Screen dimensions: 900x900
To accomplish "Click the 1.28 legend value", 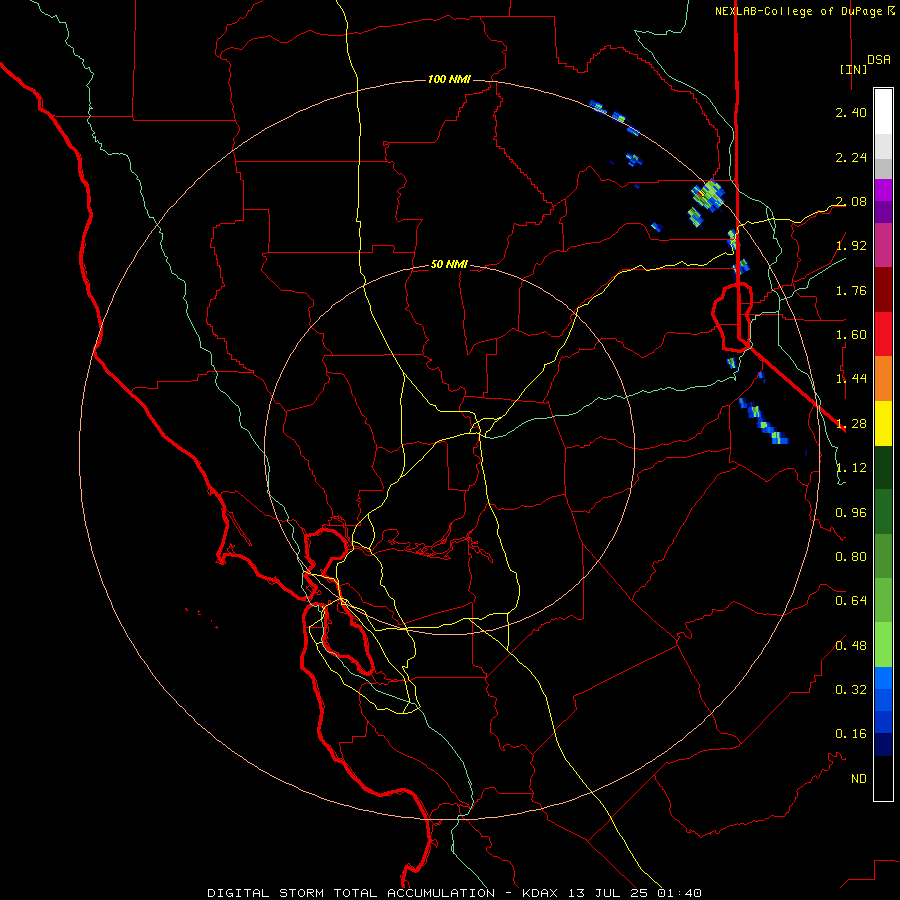I will pyautogui.click(x=851, y=424).
